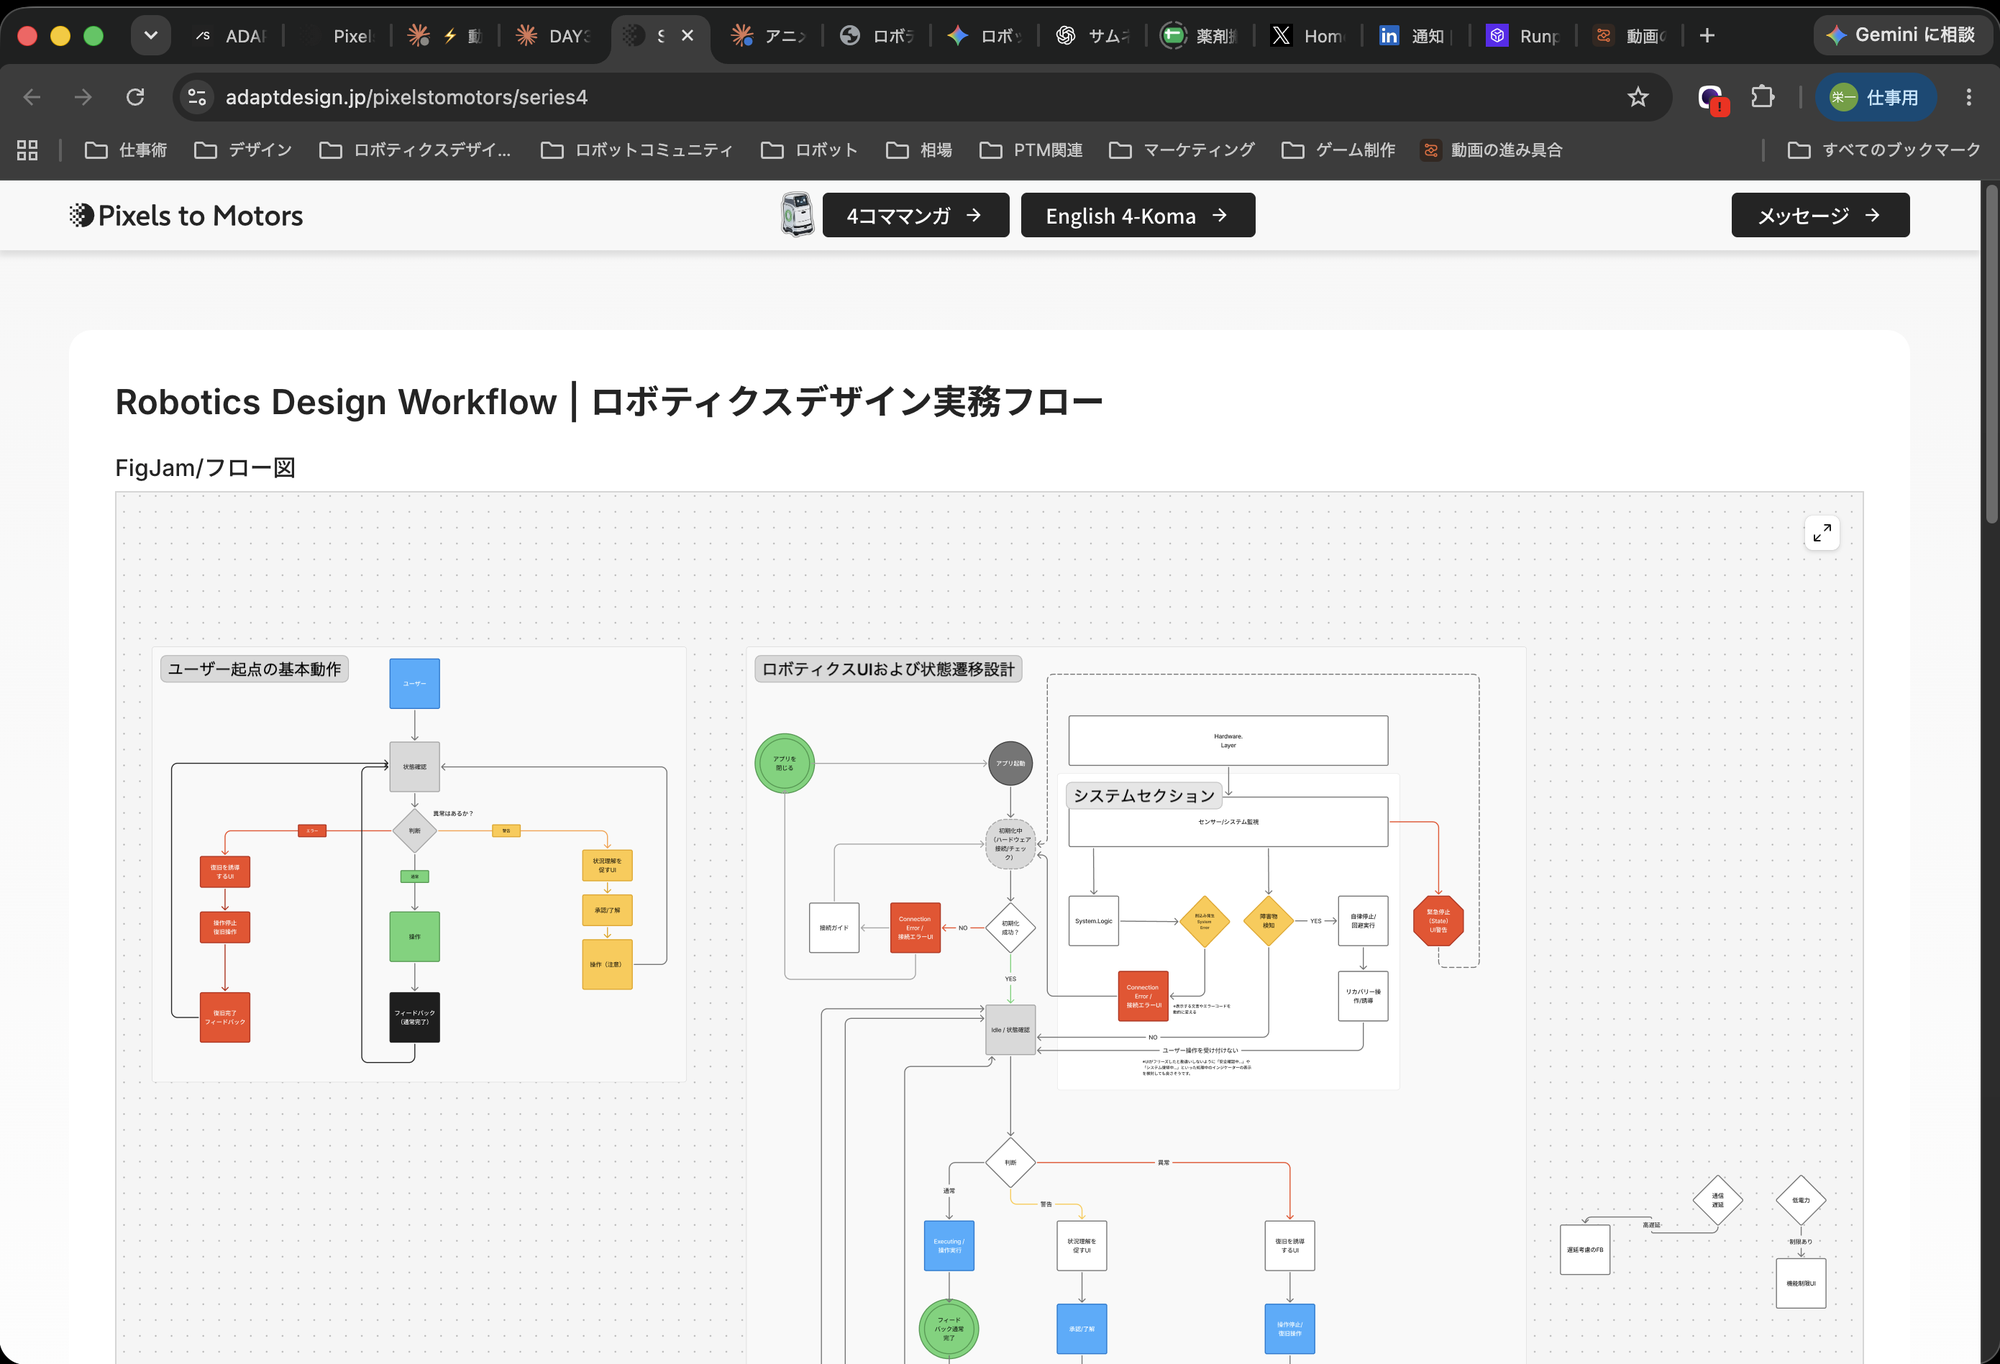2000x1364 pixels.
Task: Open site information icon in address bar
Action: click(x=197, y=97)
